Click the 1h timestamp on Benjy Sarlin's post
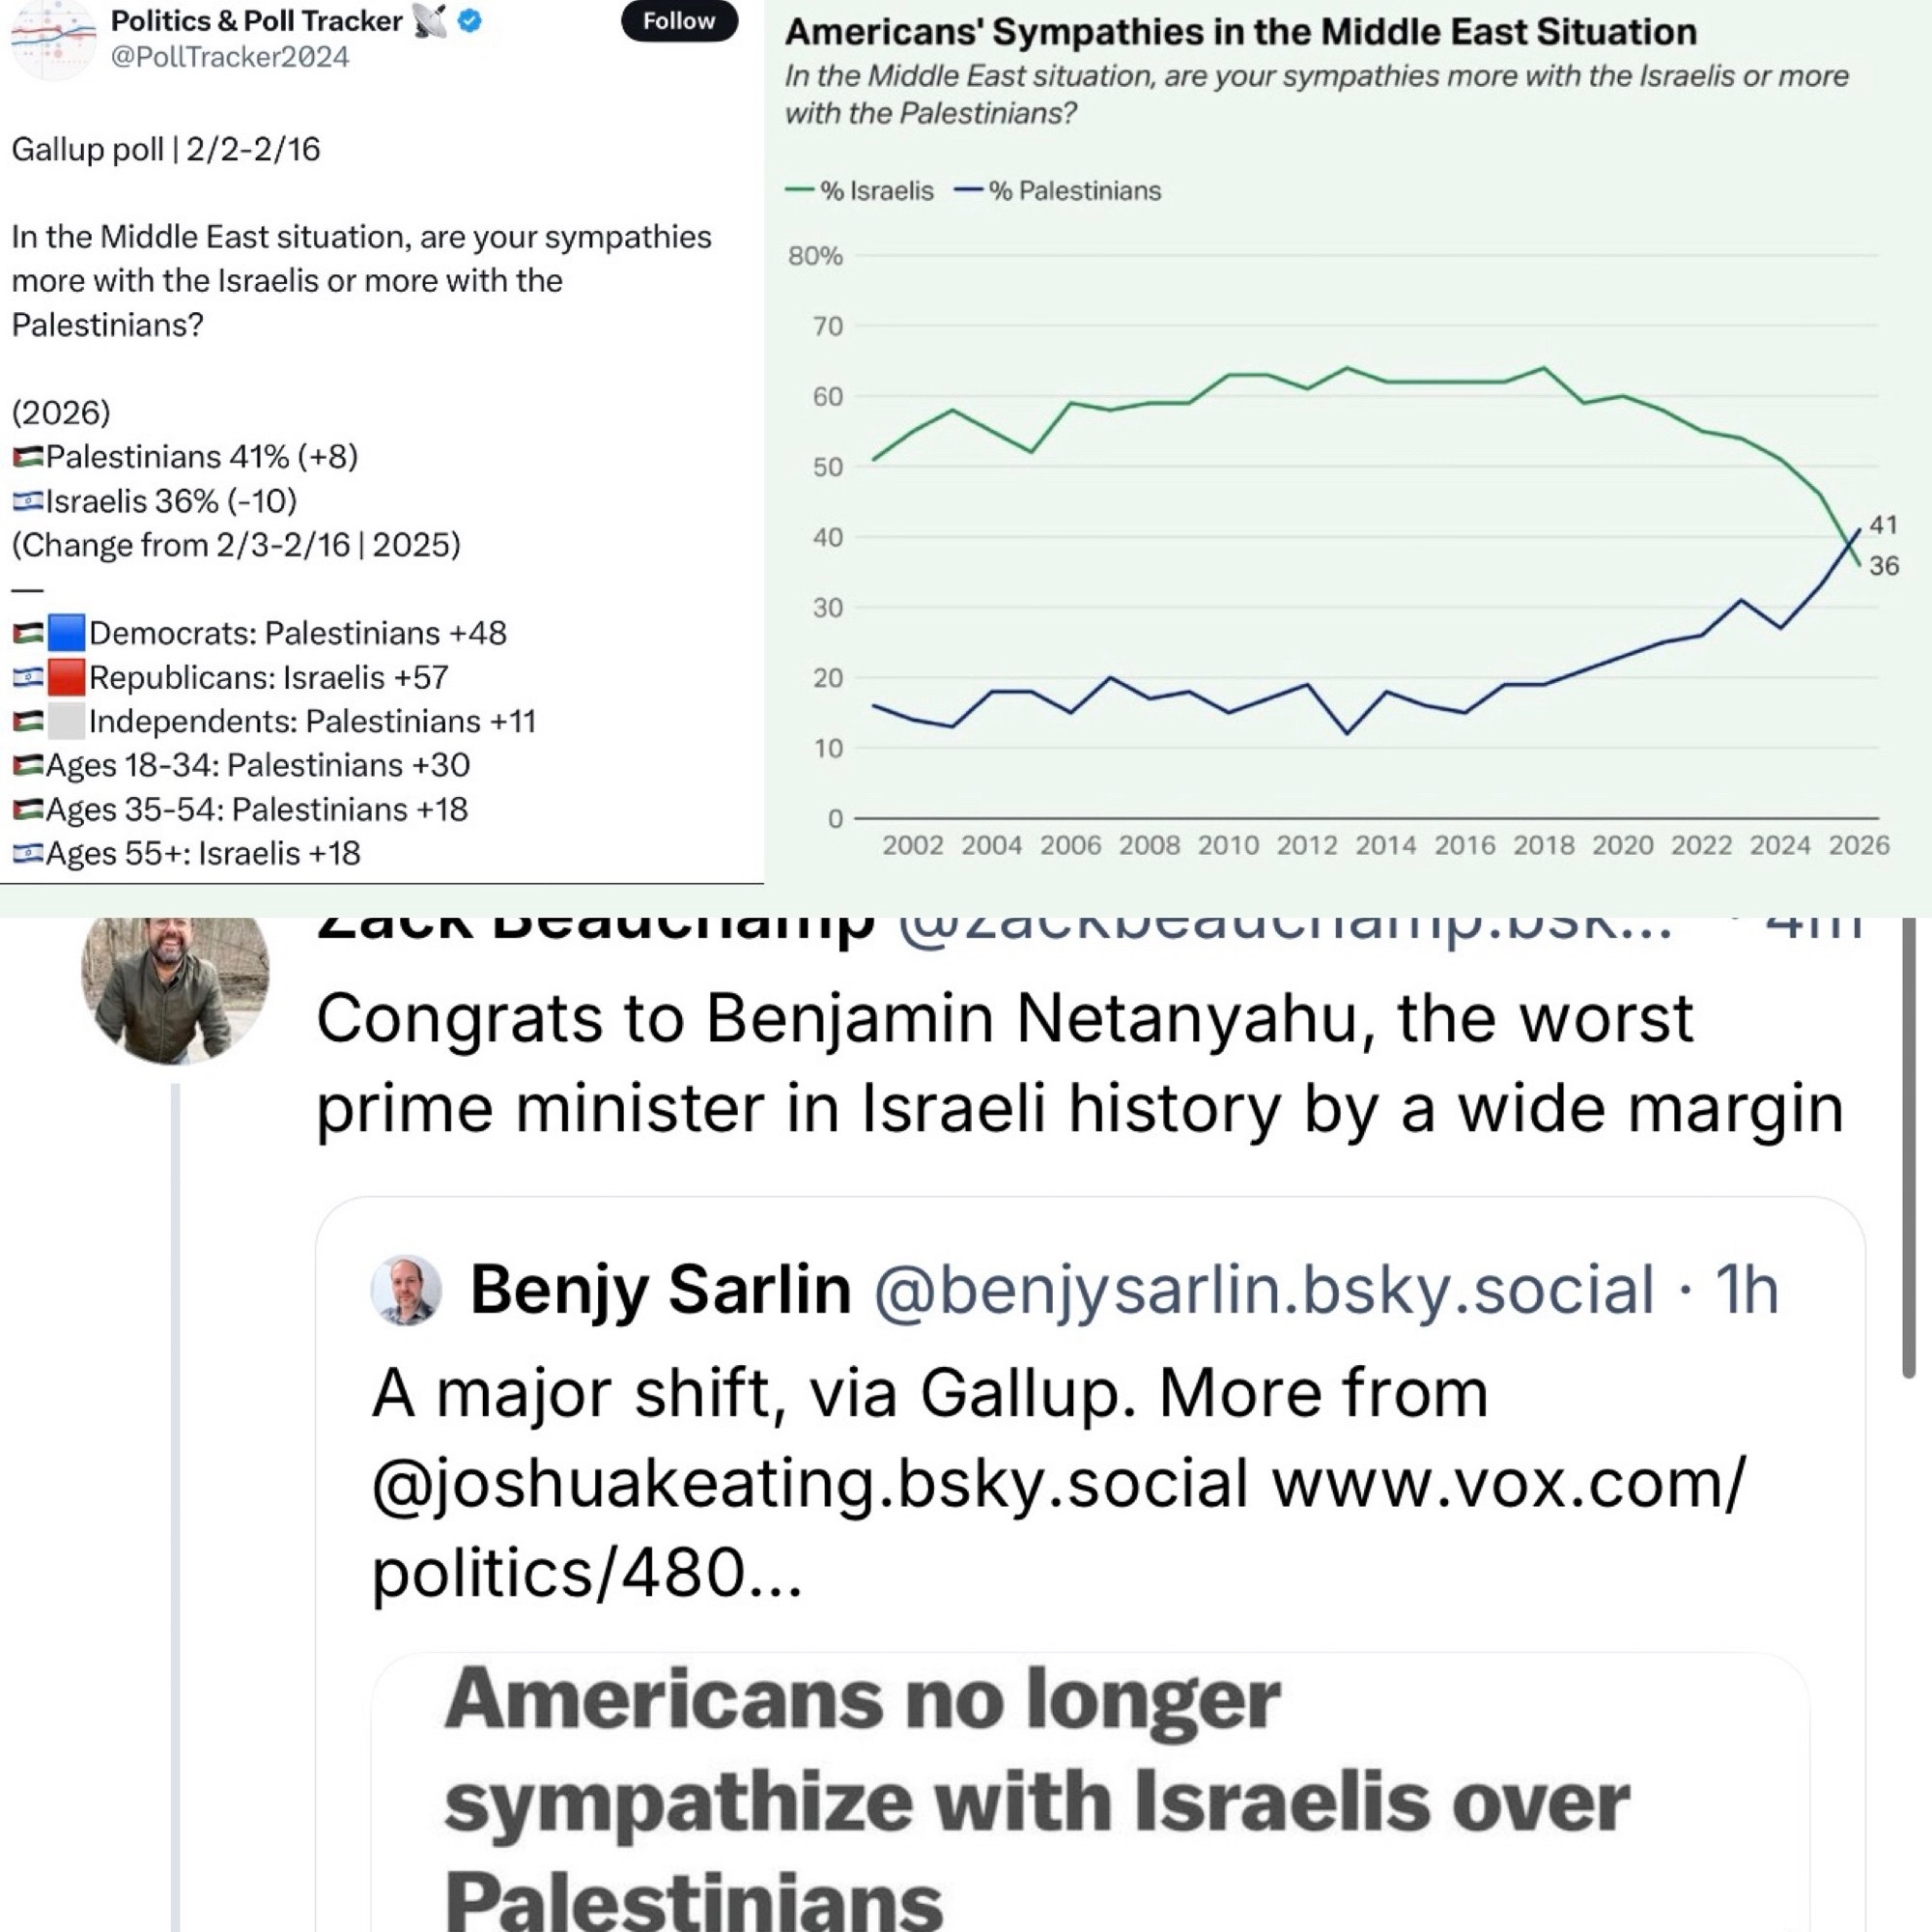The height and width of the screenshot is (1932, 1932). pyautogui.click(x=1746, y=1289)
